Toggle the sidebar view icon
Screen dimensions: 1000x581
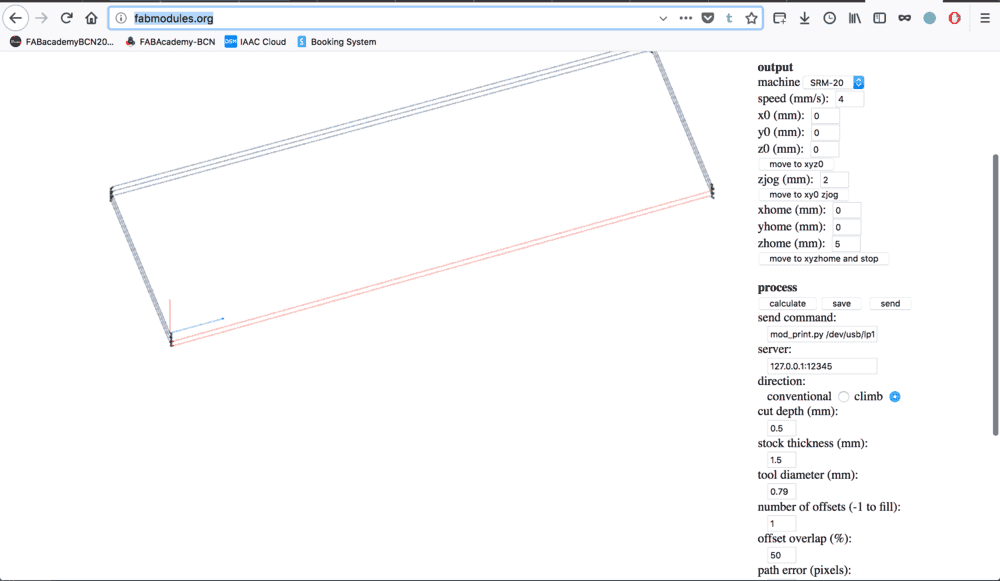(x=879, y=18)
